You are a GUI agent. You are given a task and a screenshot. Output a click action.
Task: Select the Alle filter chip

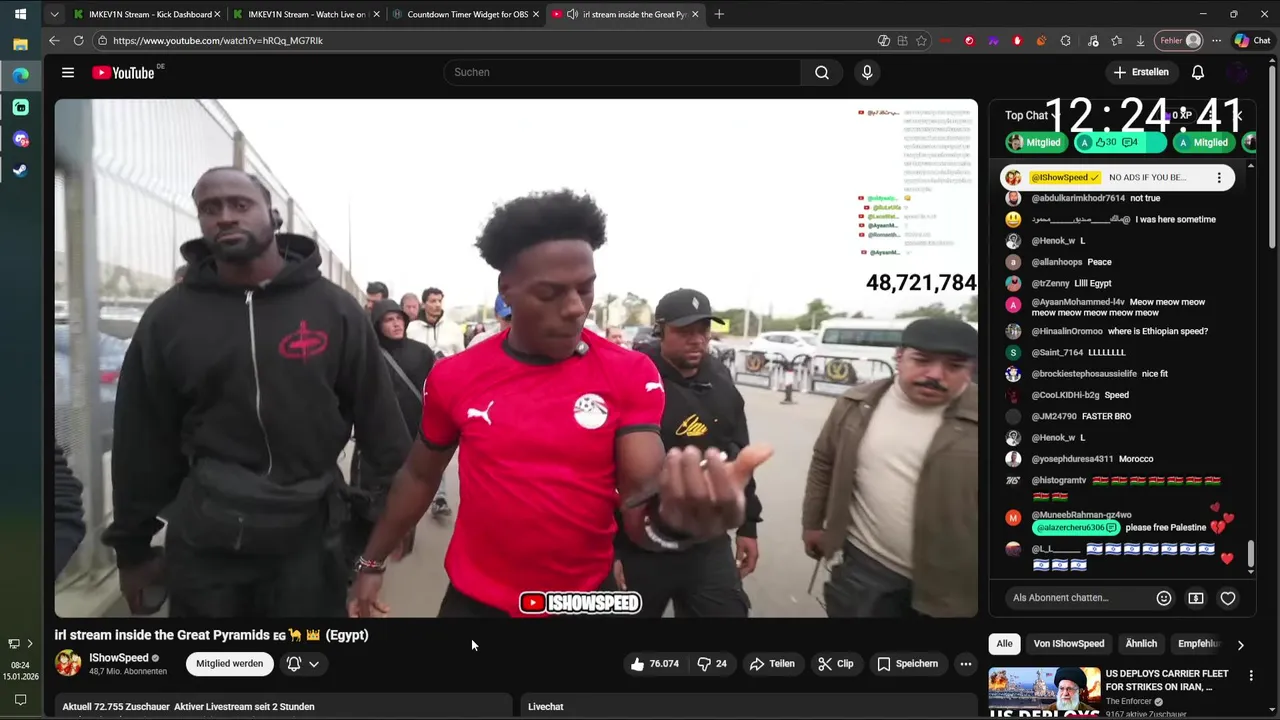(x=1005, y=644)
